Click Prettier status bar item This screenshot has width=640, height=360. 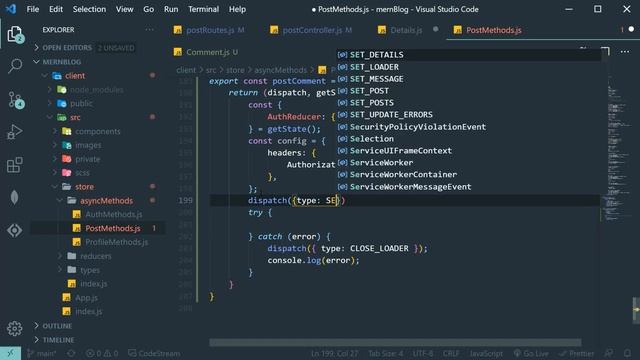577,353
